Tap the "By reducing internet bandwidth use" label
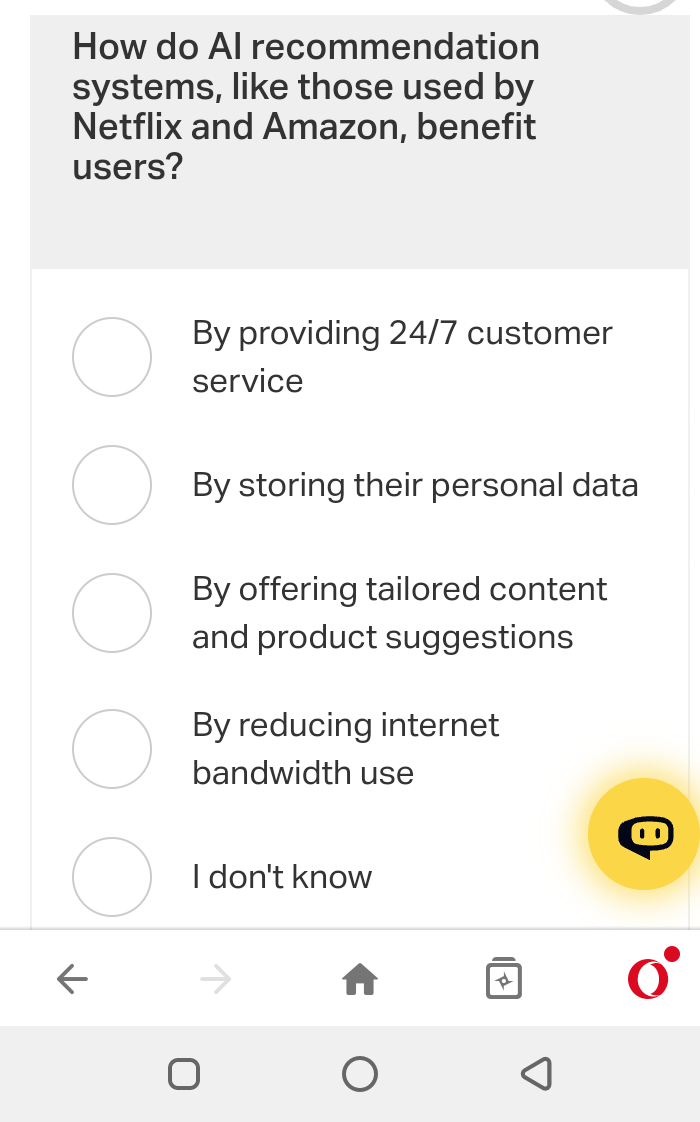700x1122 pixels. coord(345,749)
